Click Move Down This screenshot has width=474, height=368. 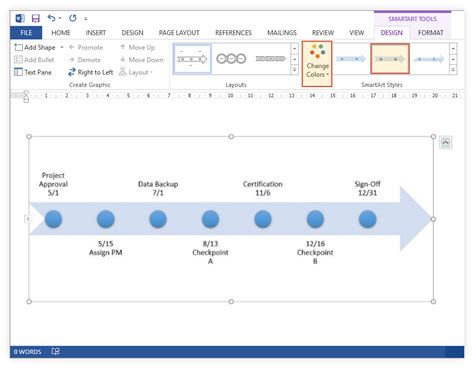[x=142, y=60]
